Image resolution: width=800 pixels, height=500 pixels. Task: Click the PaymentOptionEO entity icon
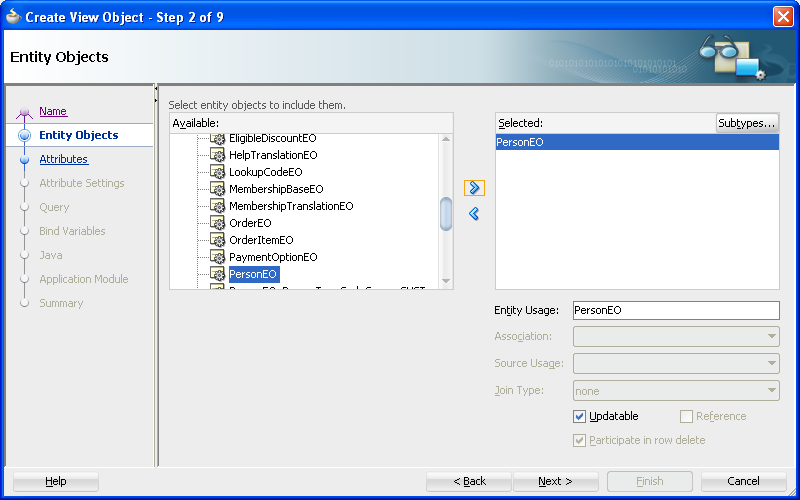pos(218,257)
